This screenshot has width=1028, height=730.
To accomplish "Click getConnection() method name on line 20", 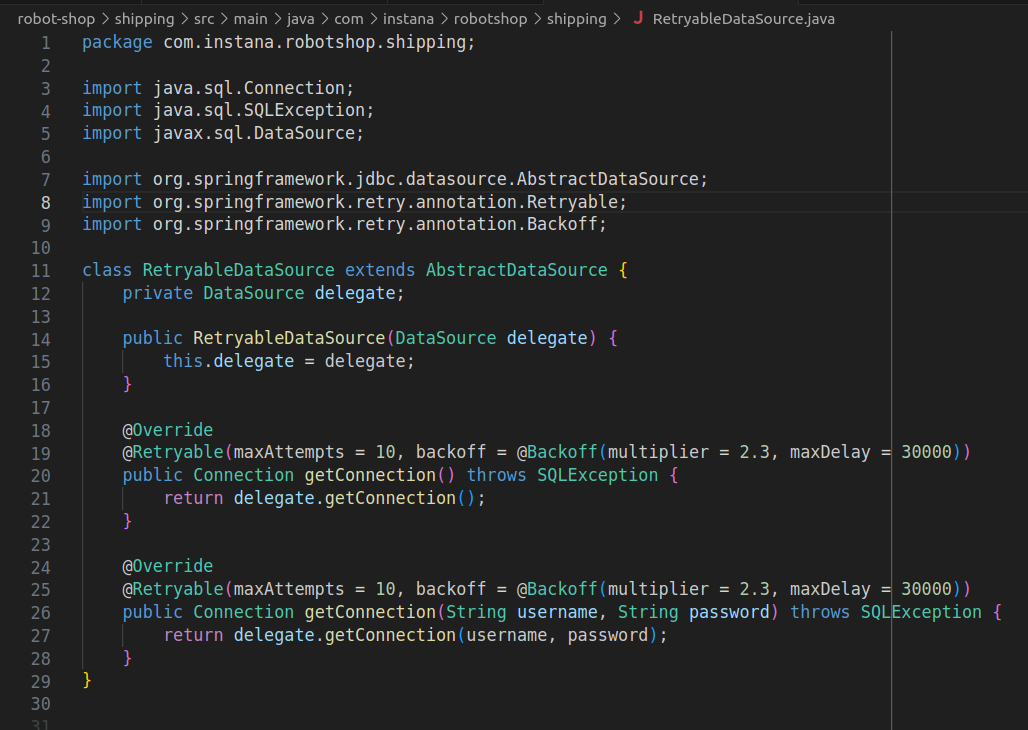I will tap(370, 476).
